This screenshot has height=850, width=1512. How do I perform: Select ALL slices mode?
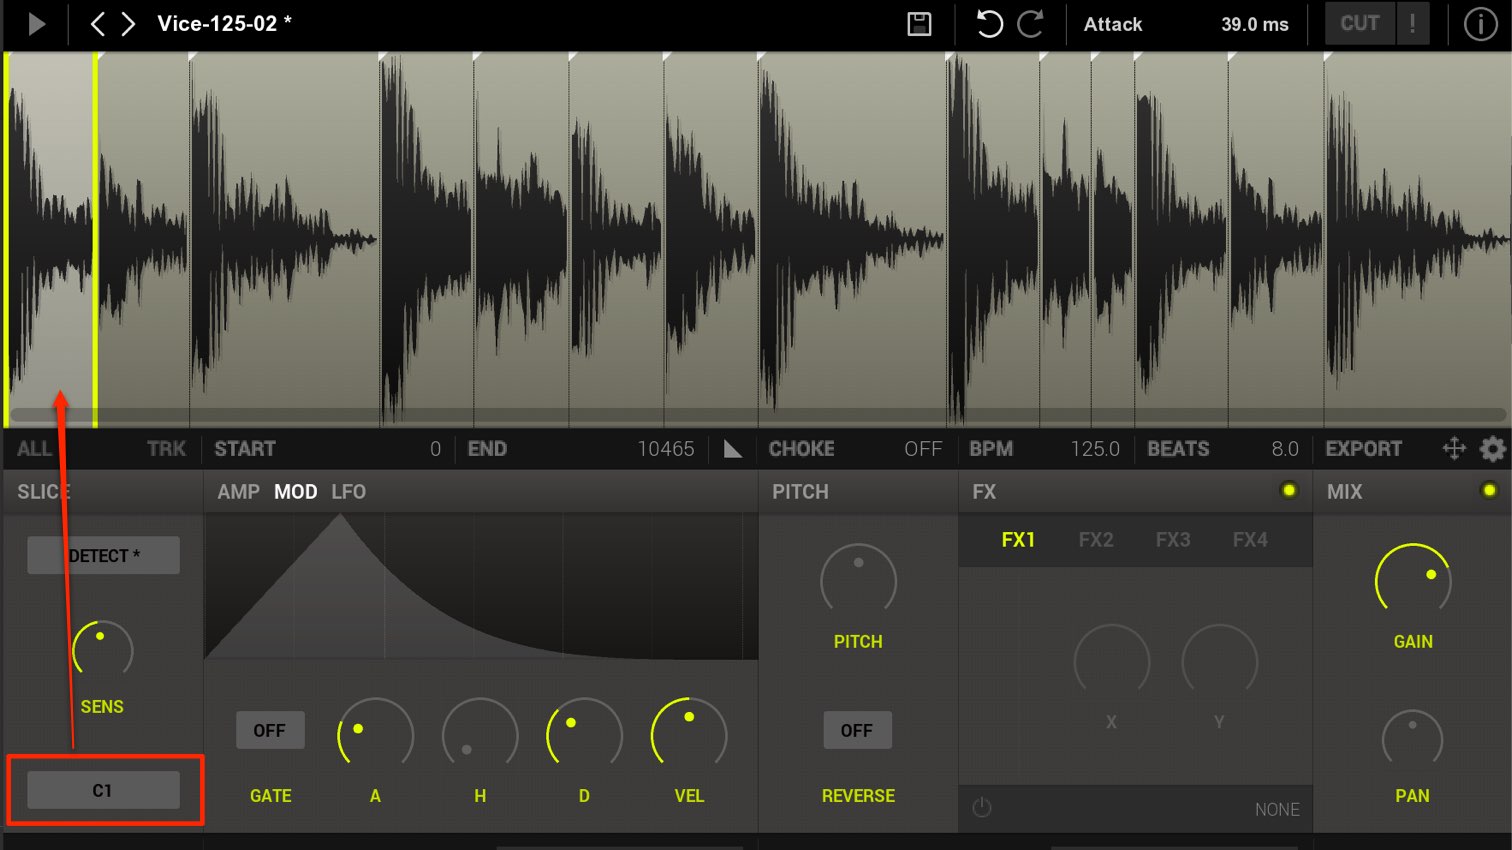[34, 449]
